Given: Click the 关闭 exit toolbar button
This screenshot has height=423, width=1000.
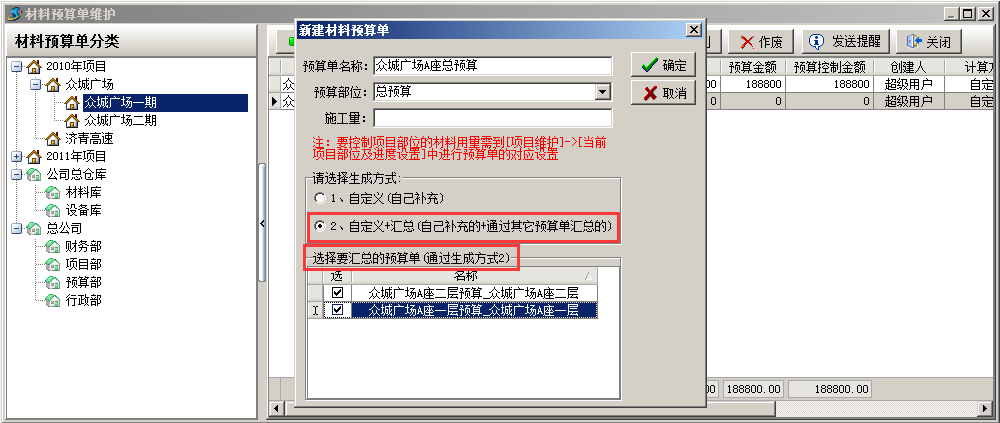Looking at the screenshot, I should (928, 42).
